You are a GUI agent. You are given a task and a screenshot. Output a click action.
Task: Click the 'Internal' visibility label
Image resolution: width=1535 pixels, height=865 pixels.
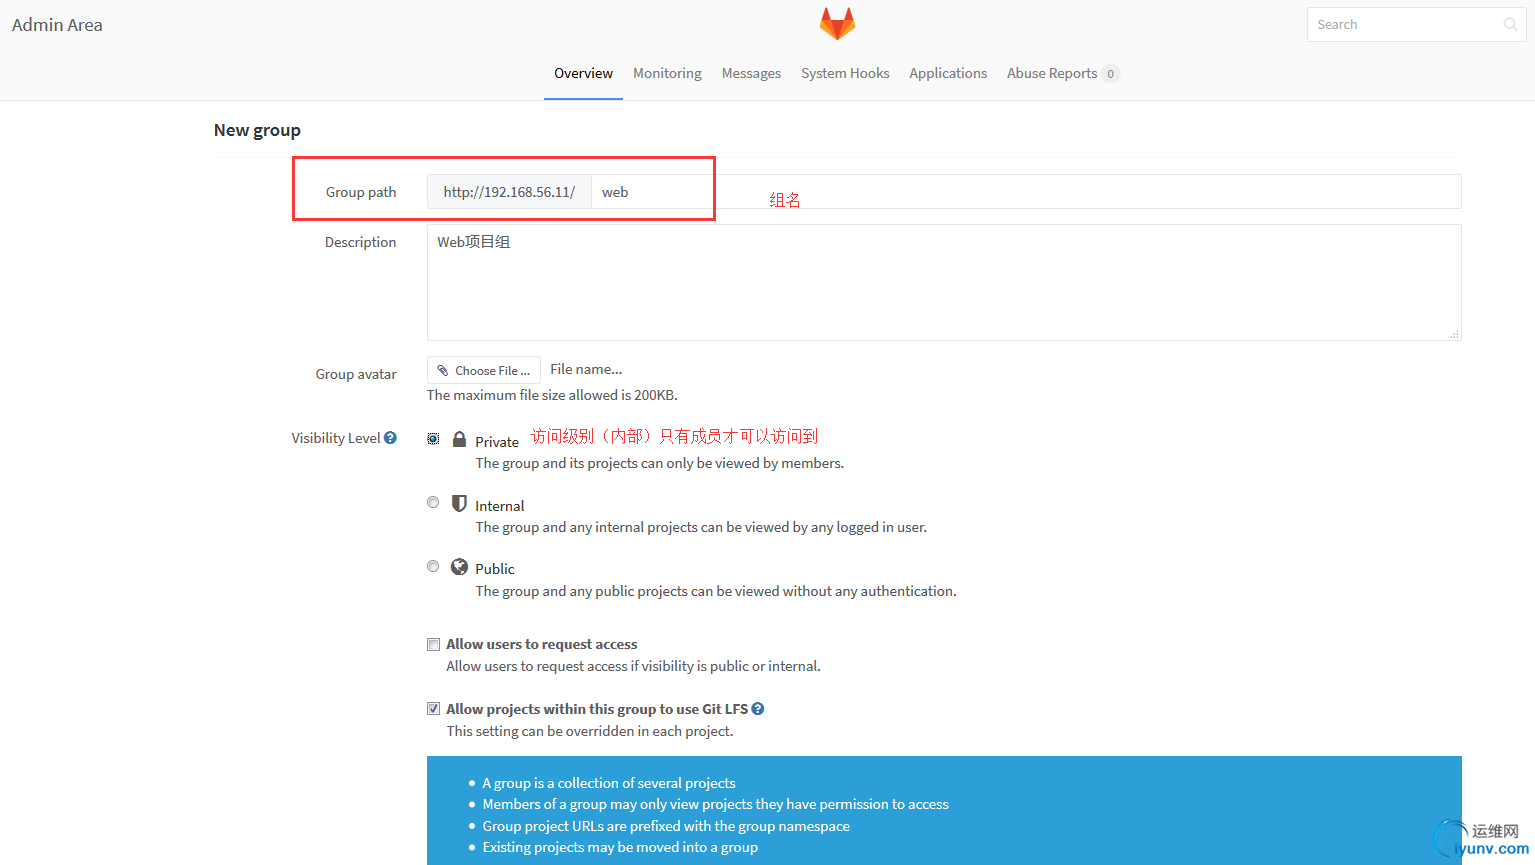pos(500,506)
